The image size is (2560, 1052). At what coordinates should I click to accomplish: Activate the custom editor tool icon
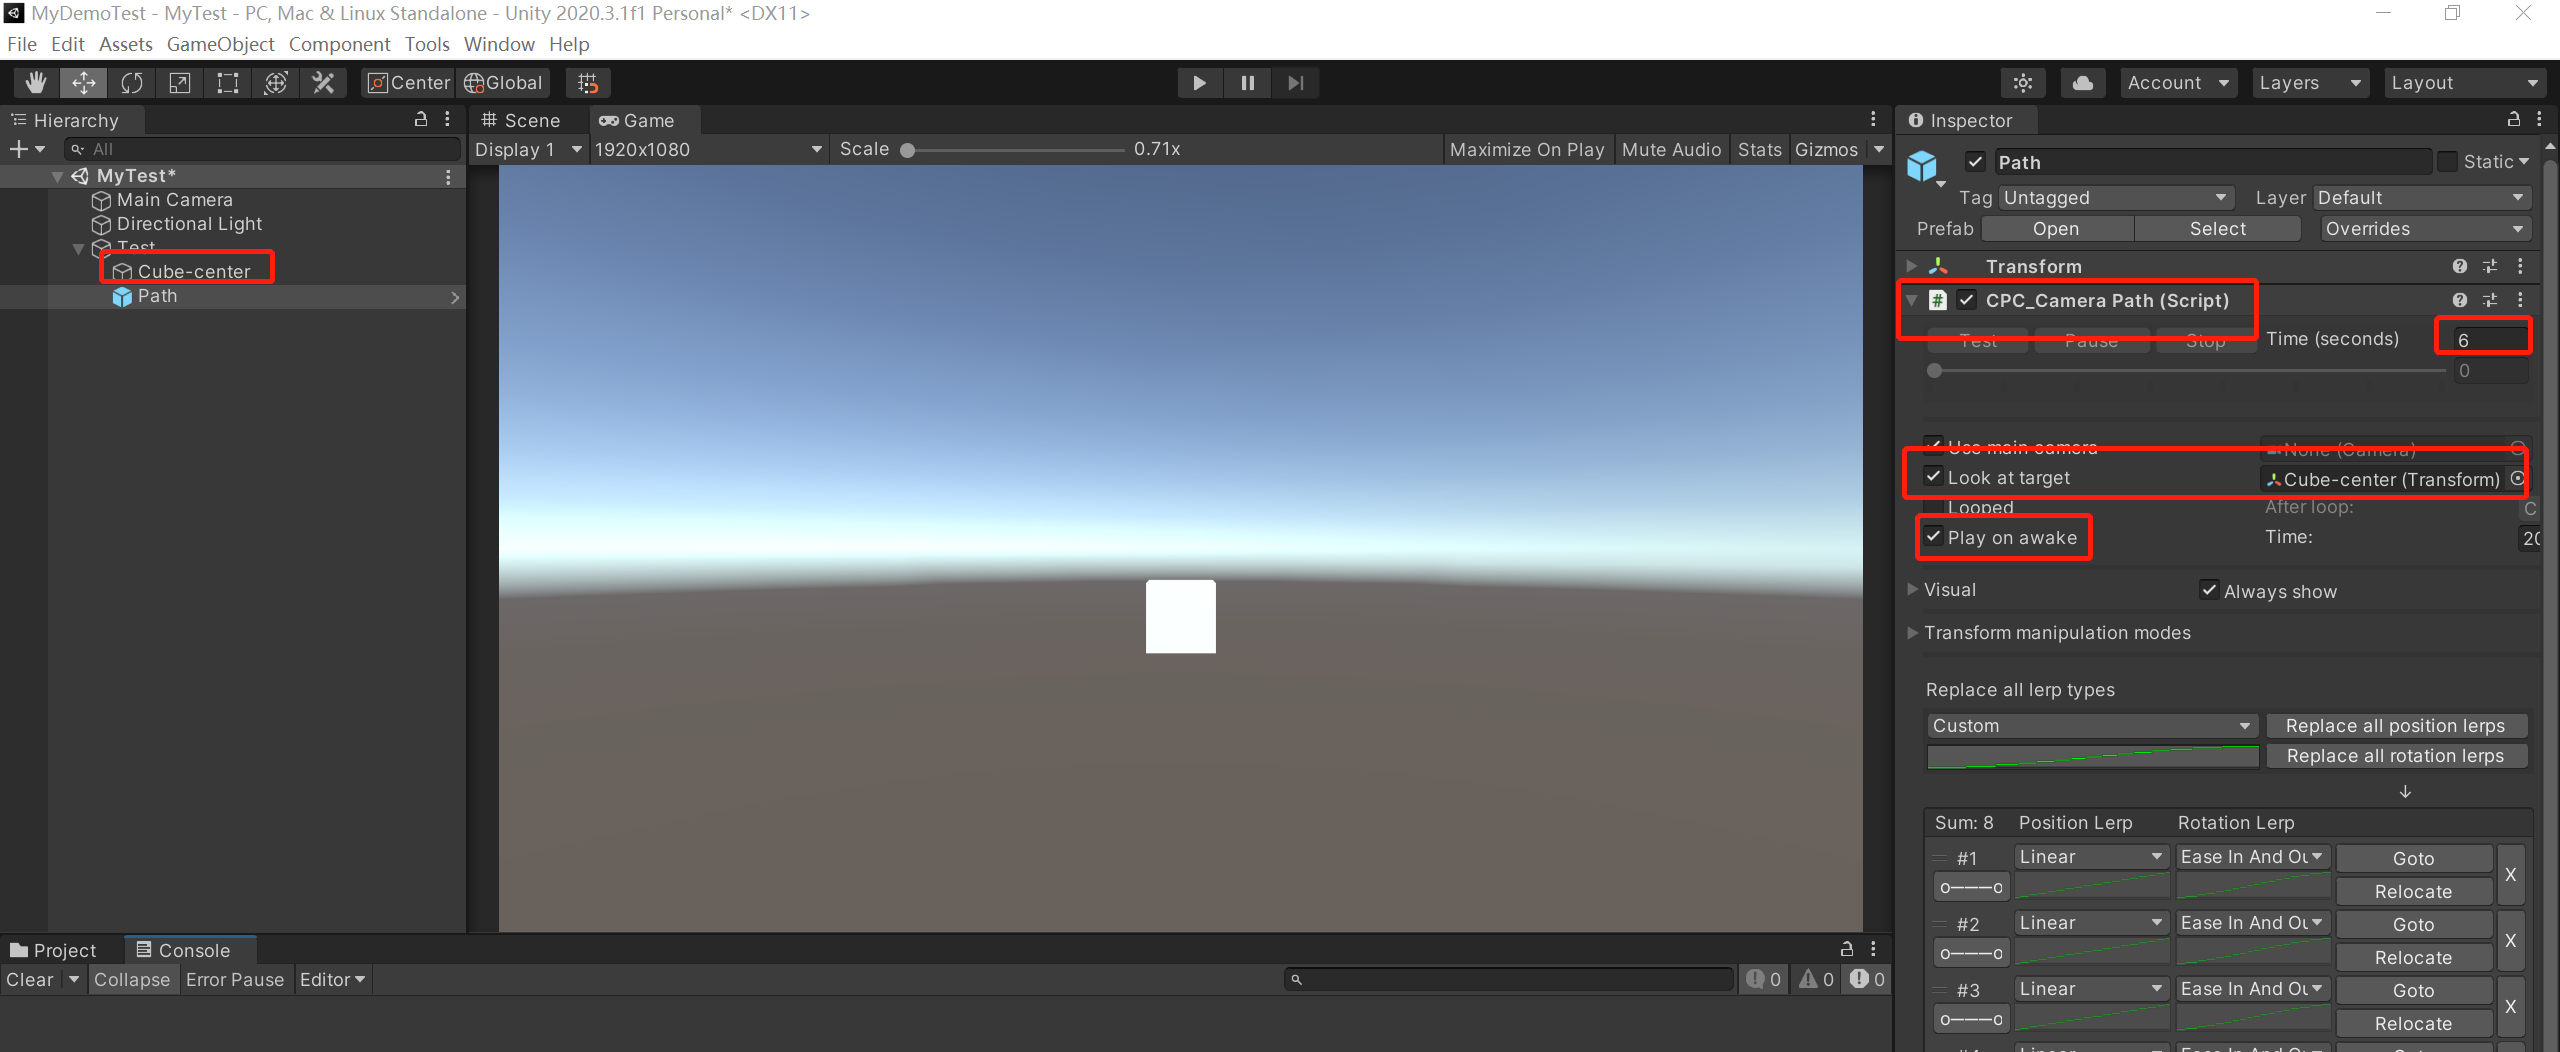tap(321, 82)
